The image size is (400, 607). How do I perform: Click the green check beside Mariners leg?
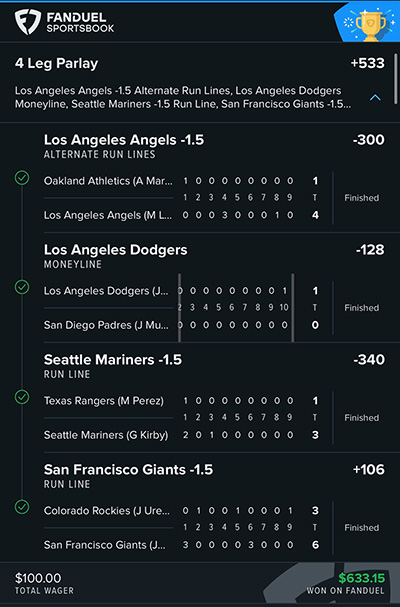click(x=22, y=397)
